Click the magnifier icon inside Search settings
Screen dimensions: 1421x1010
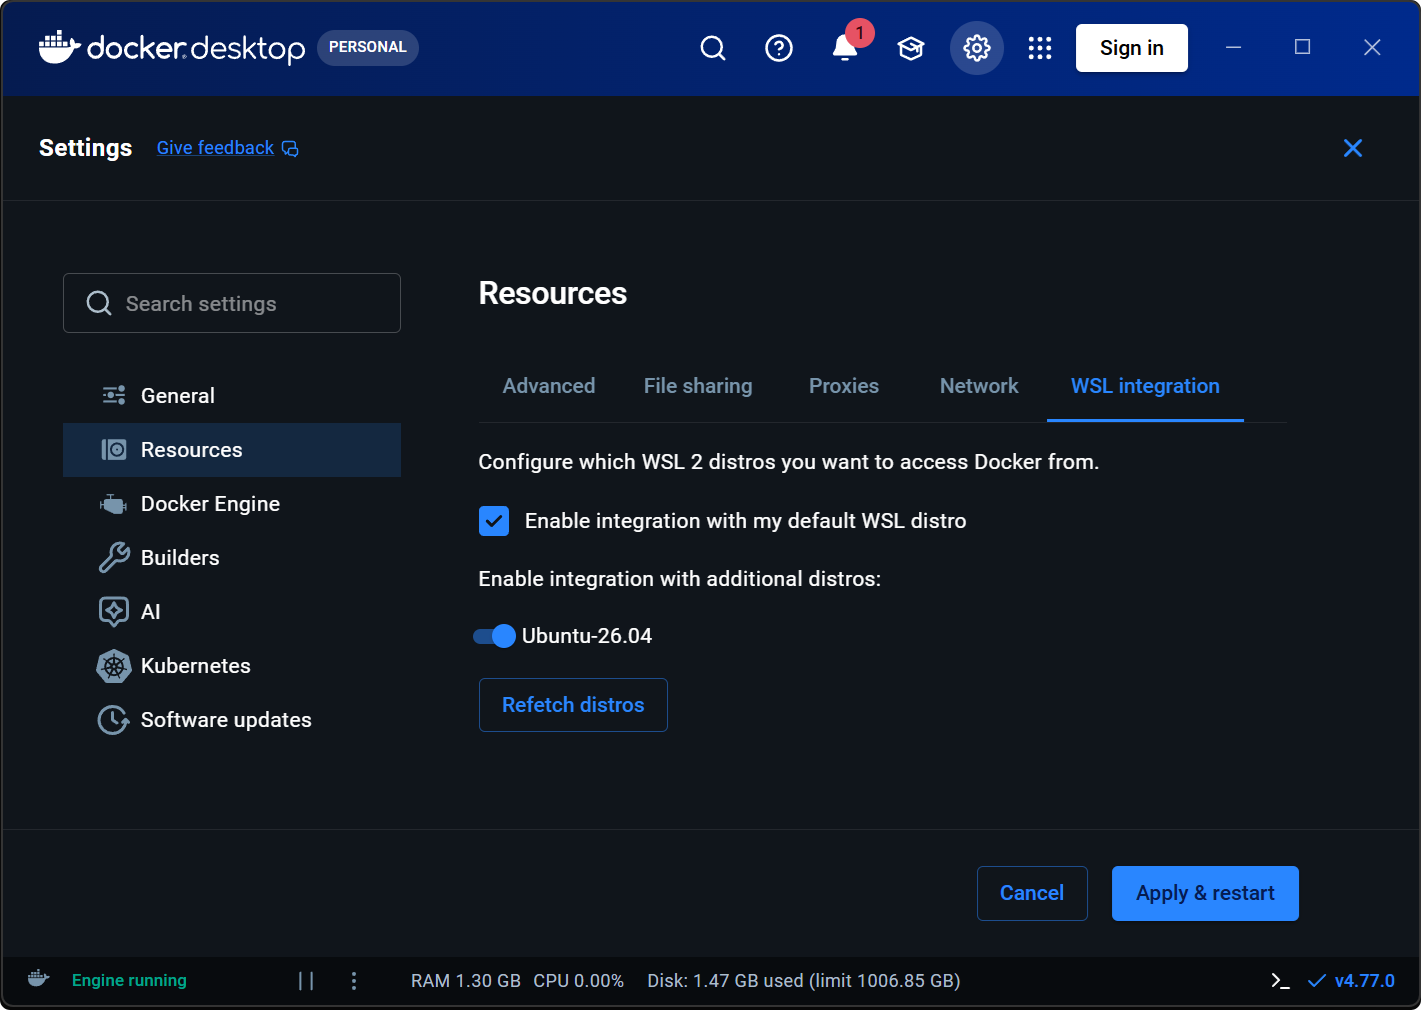[99, 303]
